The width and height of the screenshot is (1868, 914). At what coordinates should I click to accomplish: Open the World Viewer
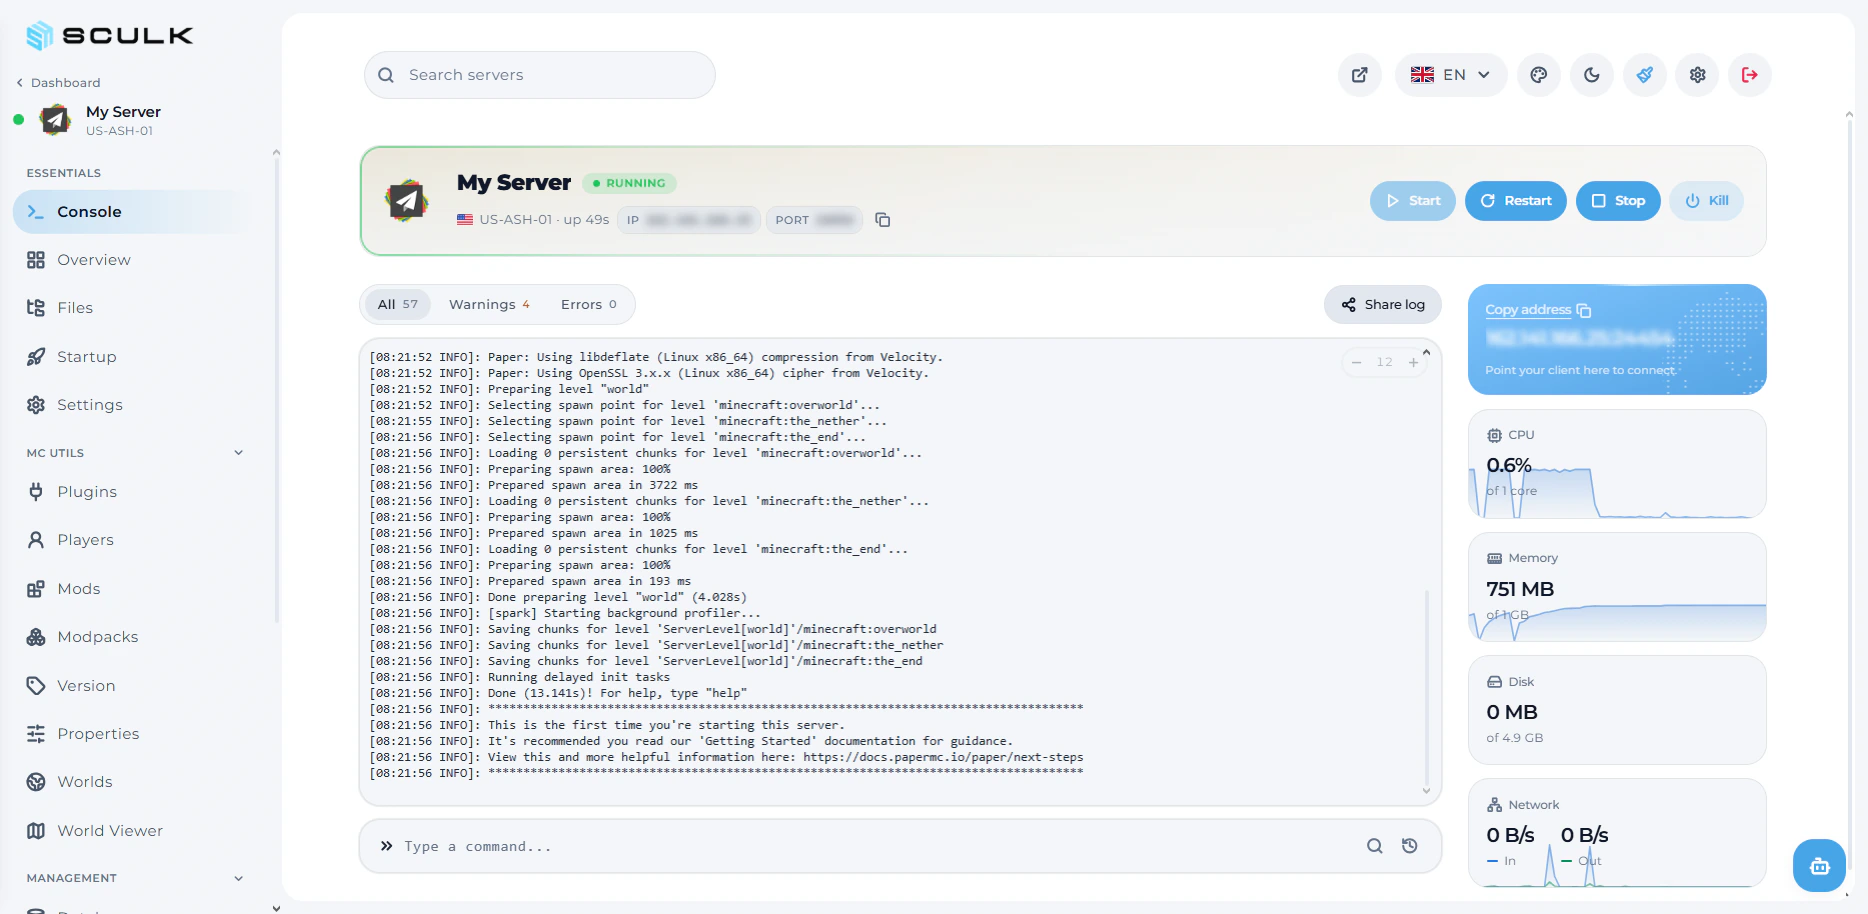point(132,831)
